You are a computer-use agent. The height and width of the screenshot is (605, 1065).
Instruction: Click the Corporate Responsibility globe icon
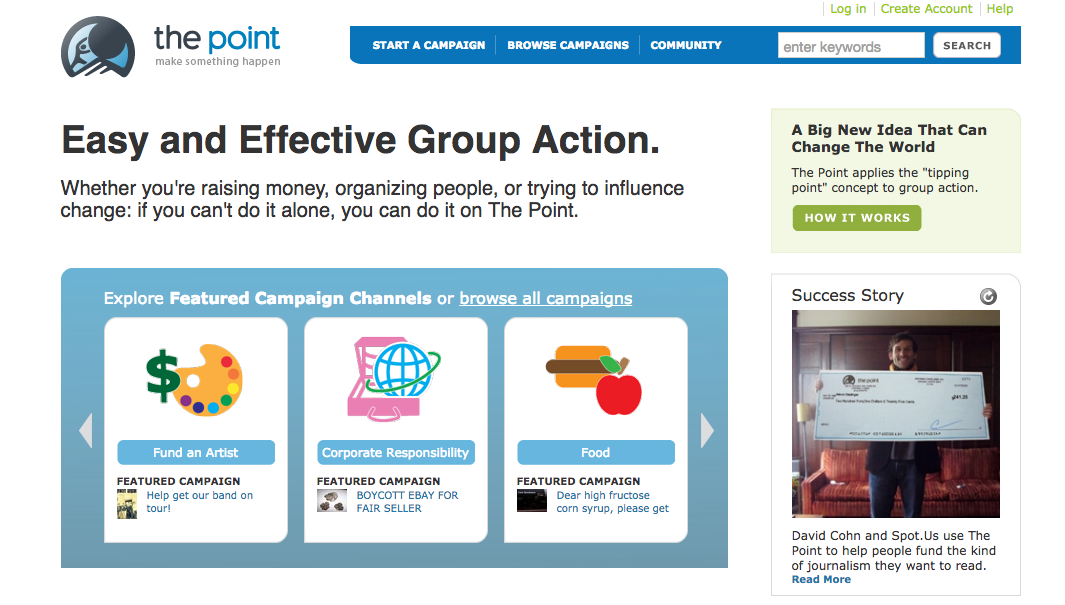pos(395,377)
